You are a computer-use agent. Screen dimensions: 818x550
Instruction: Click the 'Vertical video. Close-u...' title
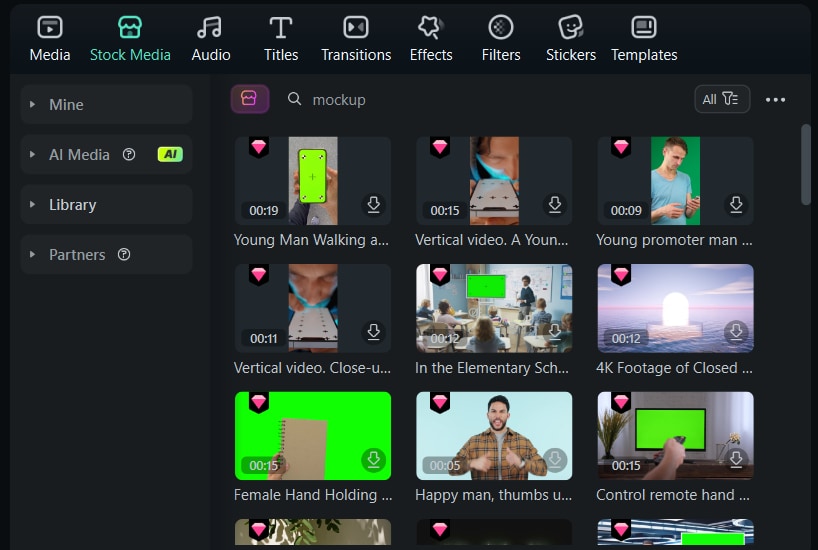click(312, 368)
